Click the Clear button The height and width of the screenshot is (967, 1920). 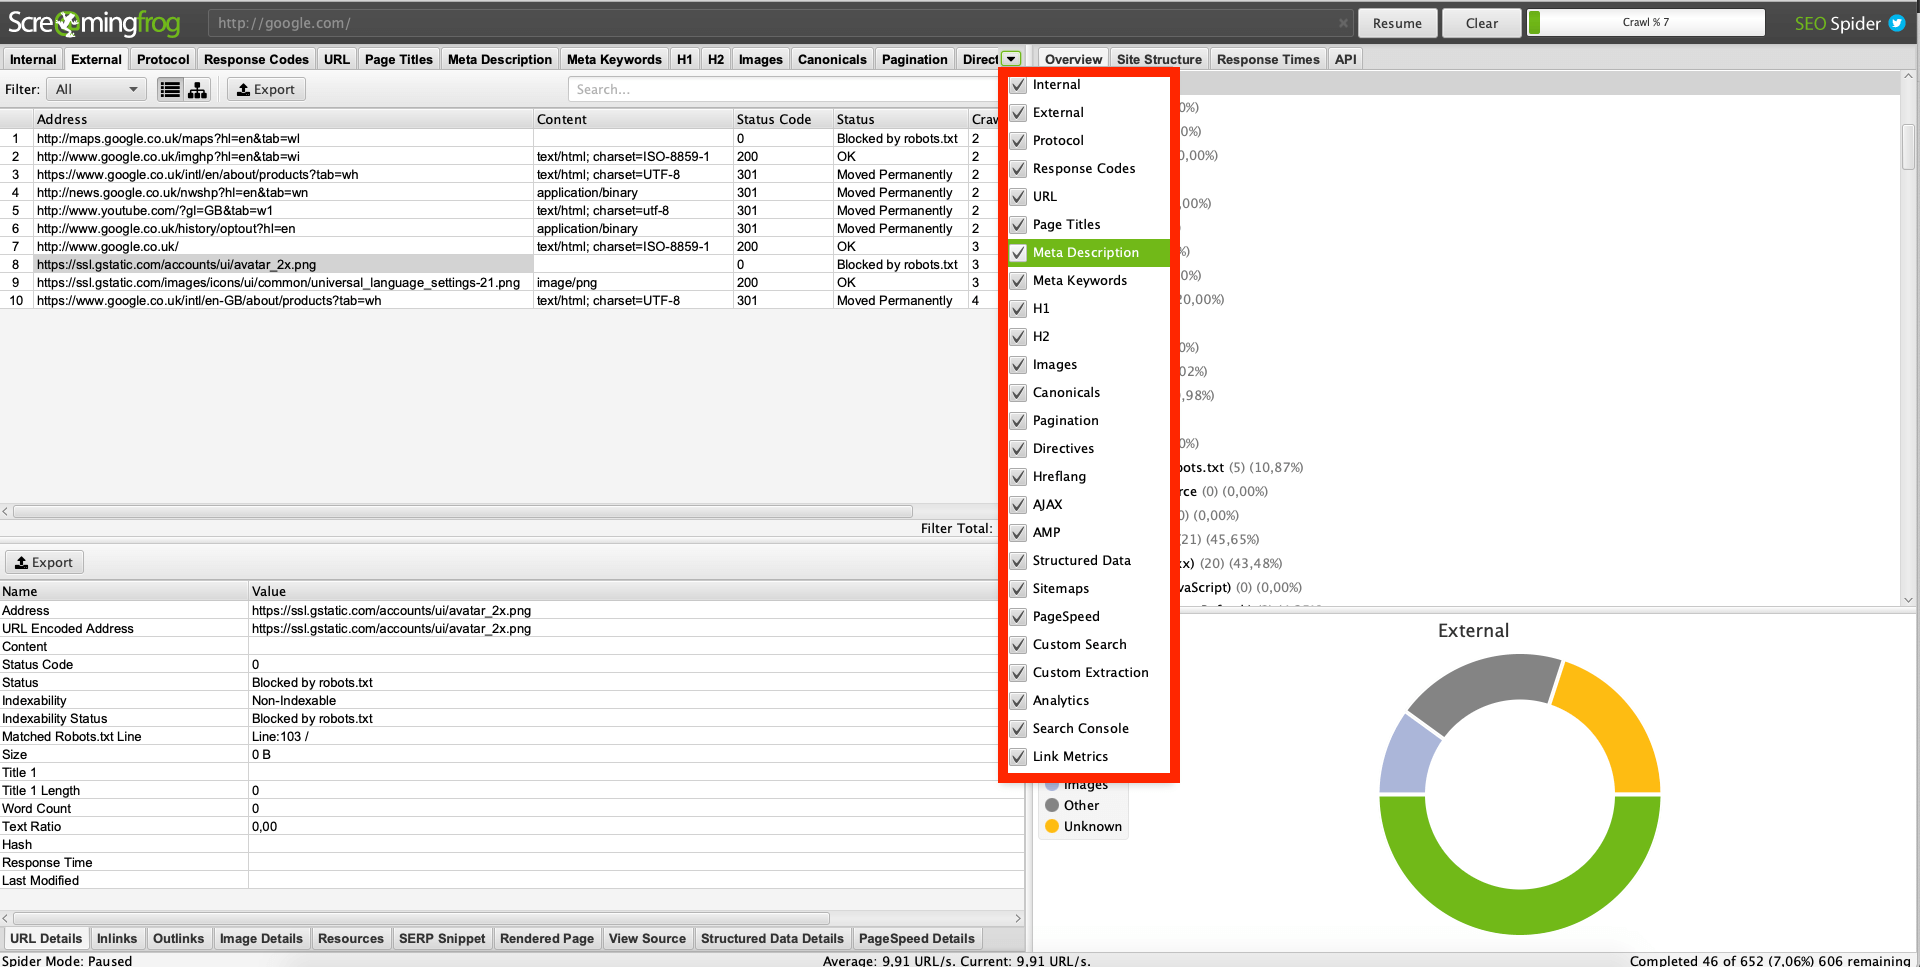point(1481,23)
